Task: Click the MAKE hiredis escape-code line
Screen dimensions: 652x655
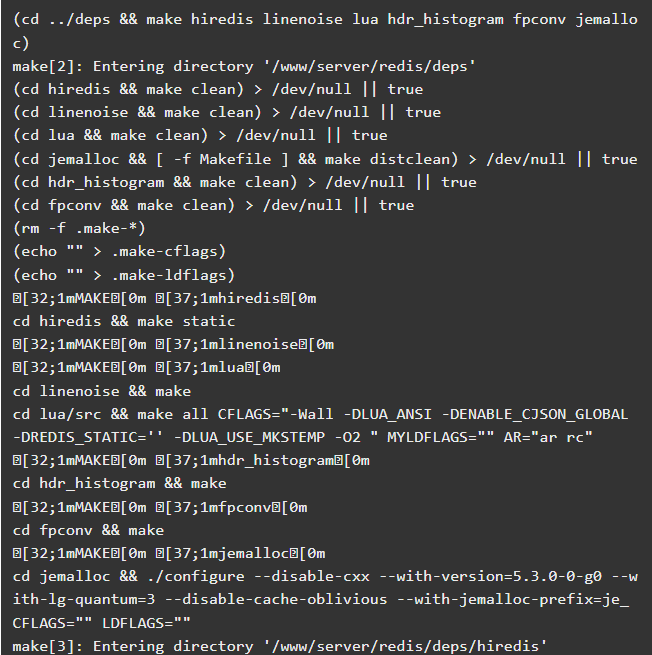Action: (165, 298)
